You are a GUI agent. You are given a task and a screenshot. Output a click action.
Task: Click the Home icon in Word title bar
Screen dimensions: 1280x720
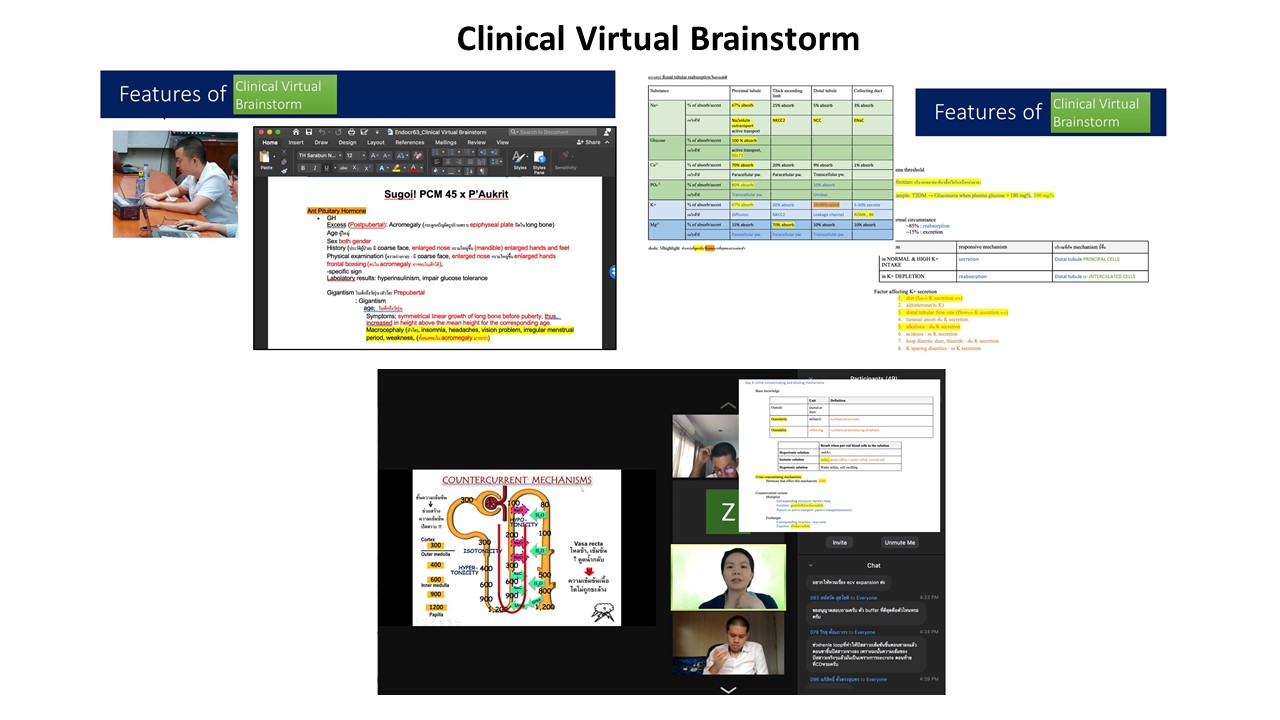(297, 132)
